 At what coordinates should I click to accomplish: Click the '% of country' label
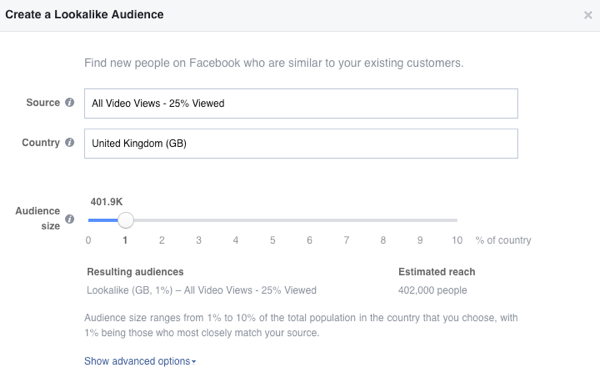(x=503, y=240)
